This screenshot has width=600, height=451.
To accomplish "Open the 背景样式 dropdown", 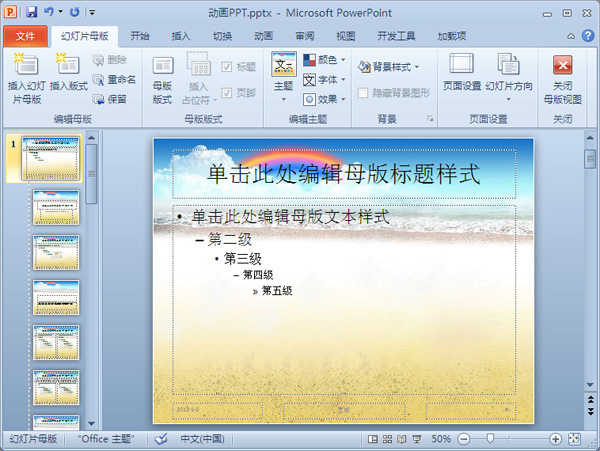I will click(388, 67).
